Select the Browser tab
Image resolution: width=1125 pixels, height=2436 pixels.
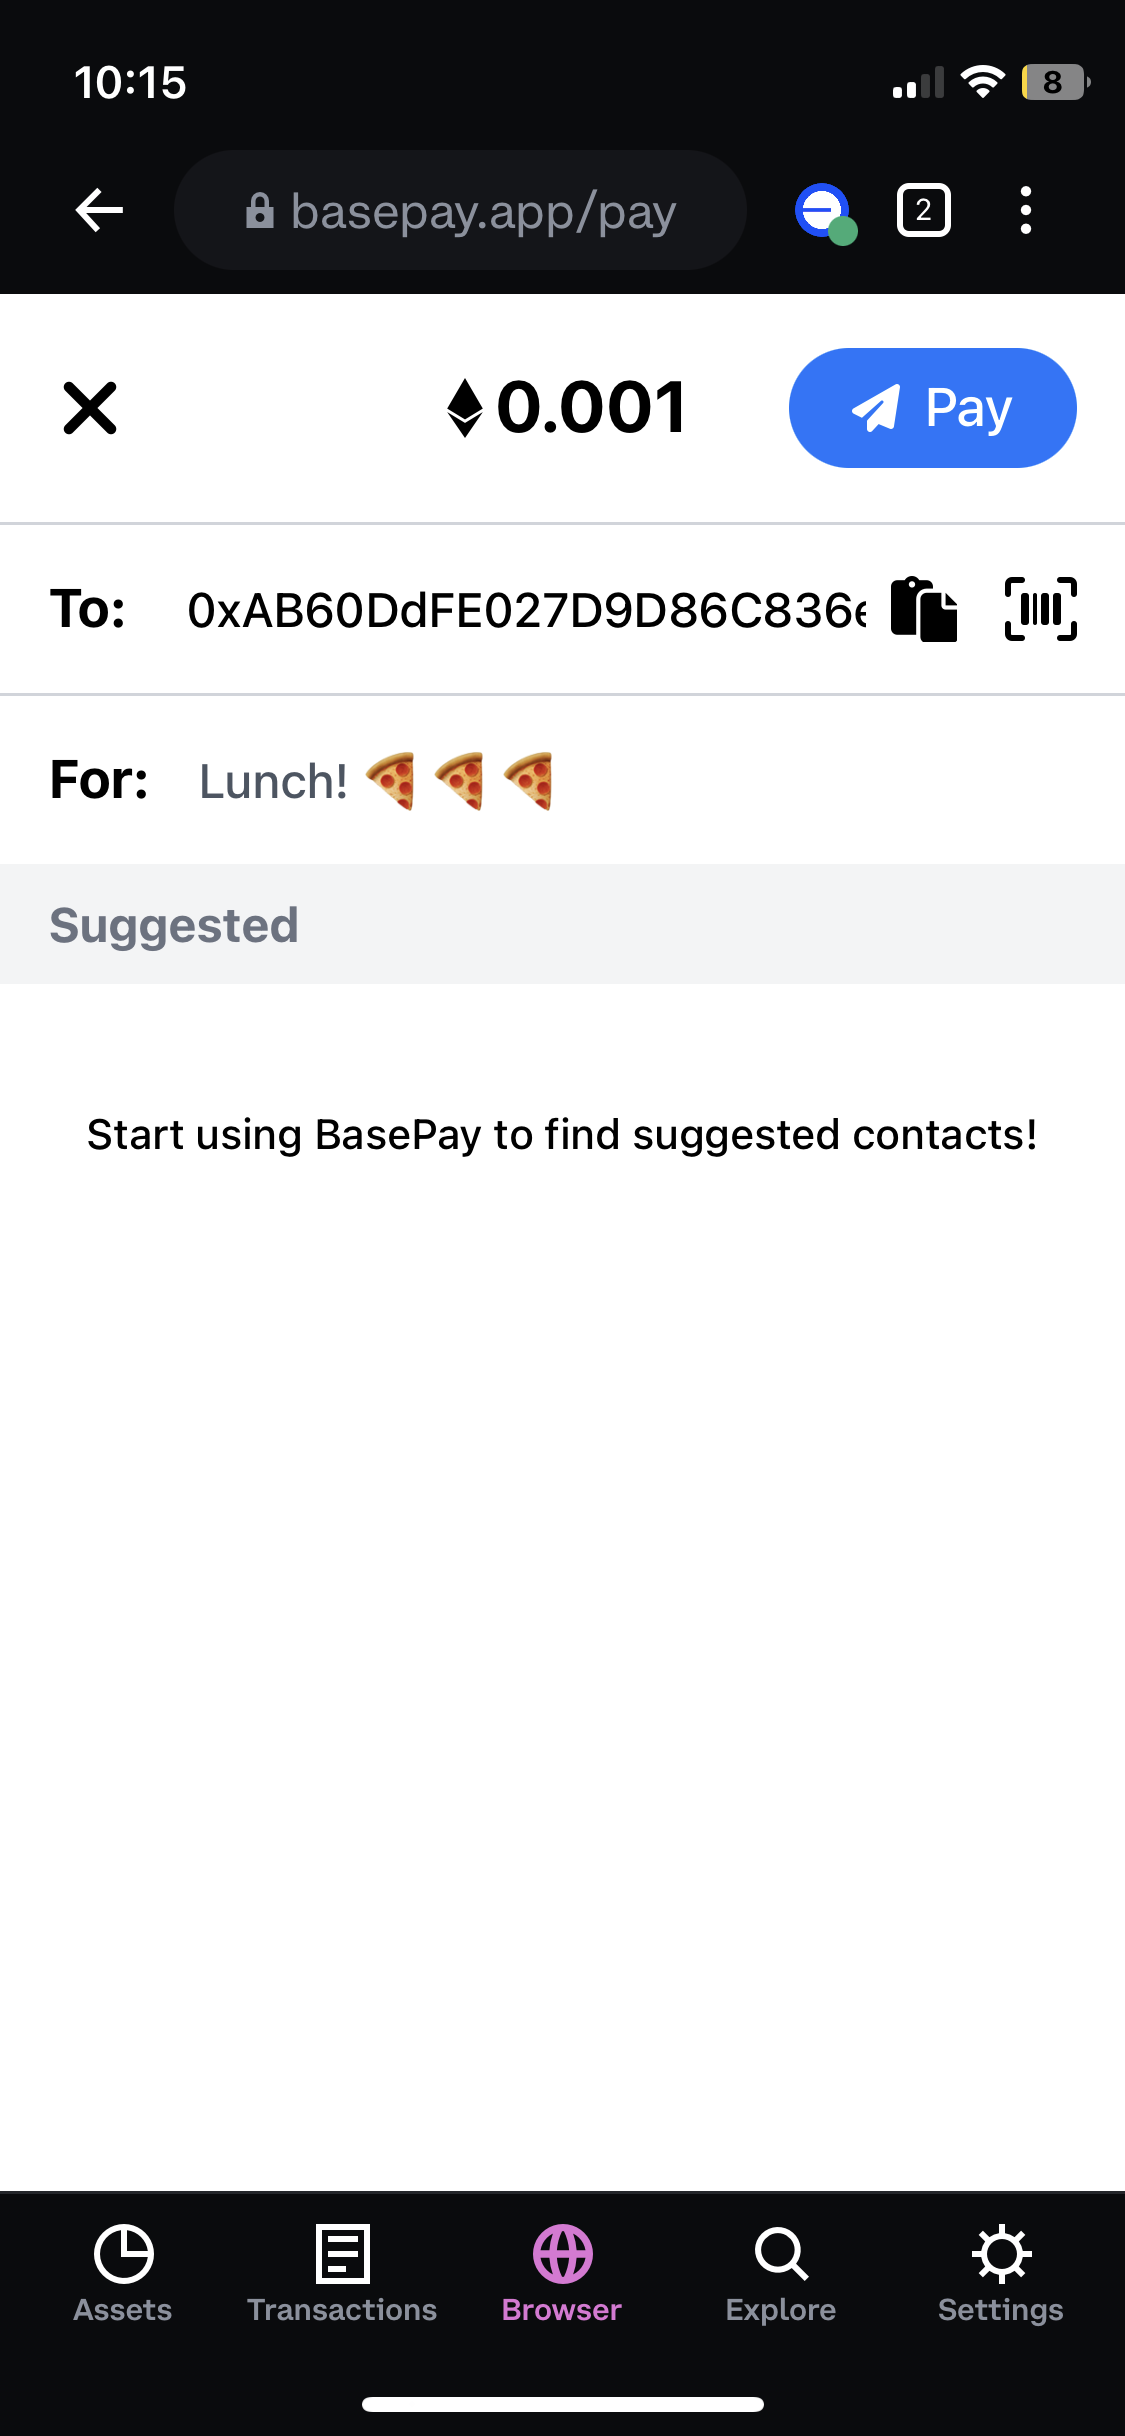[x=562, y=2274]
